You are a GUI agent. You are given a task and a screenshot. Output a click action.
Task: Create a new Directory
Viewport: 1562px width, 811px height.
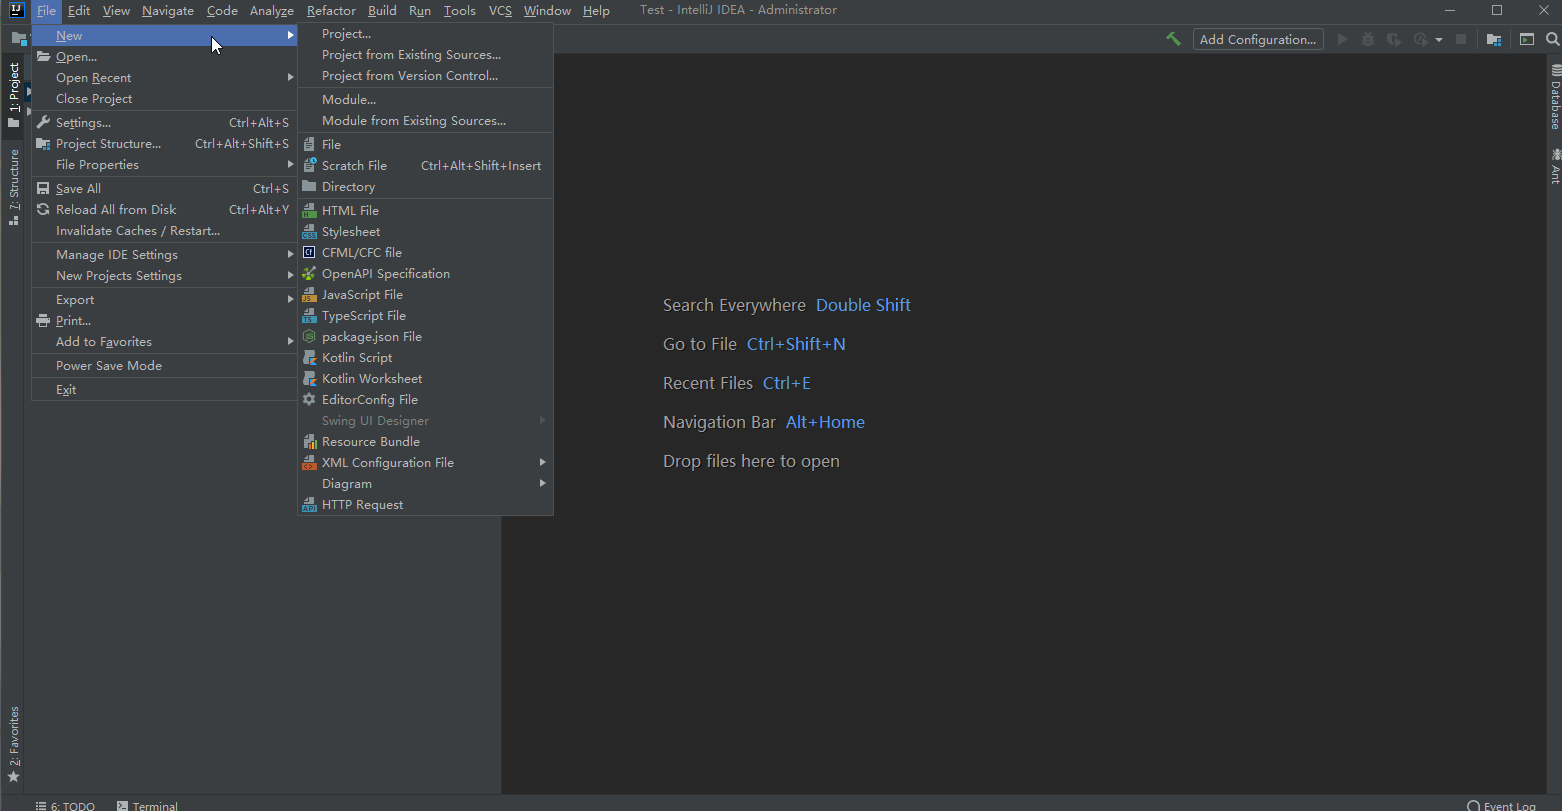tap(426, 187)
